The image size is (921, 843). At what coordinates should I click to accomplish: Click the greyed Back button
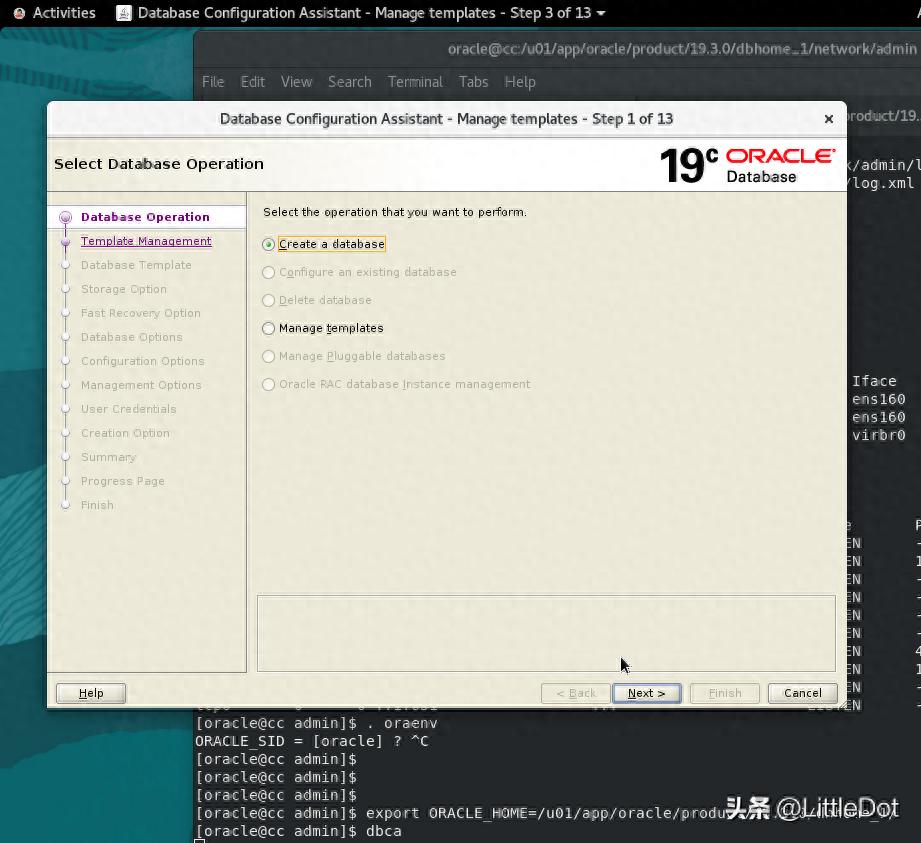point(576,693)
